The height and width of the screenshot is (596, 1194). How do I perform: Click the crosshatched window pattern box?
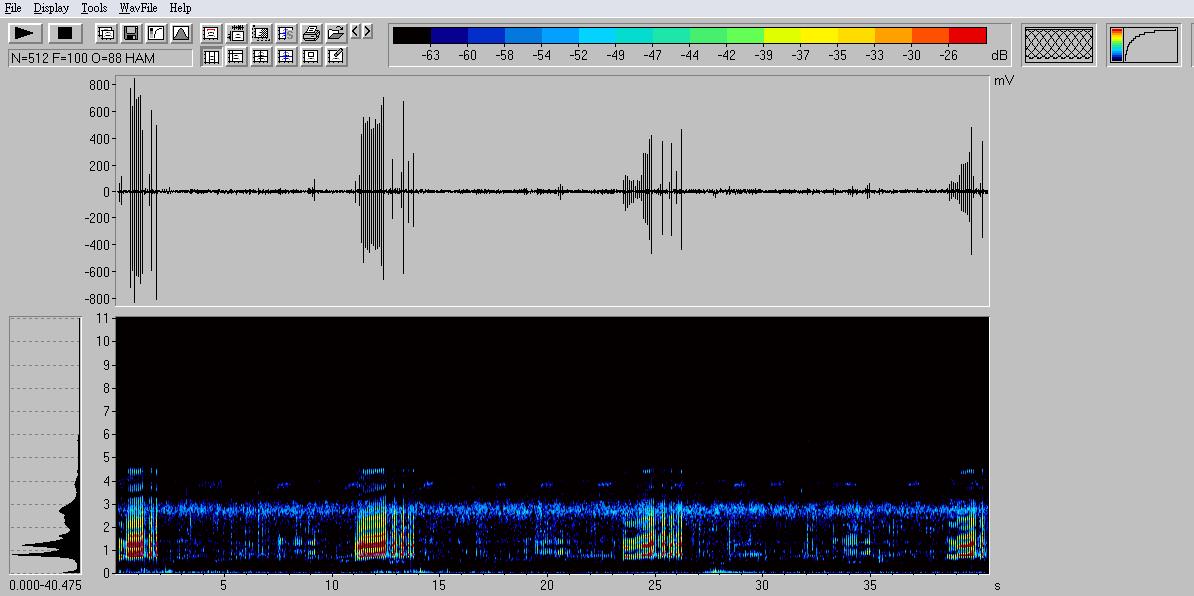[1059, 45]
